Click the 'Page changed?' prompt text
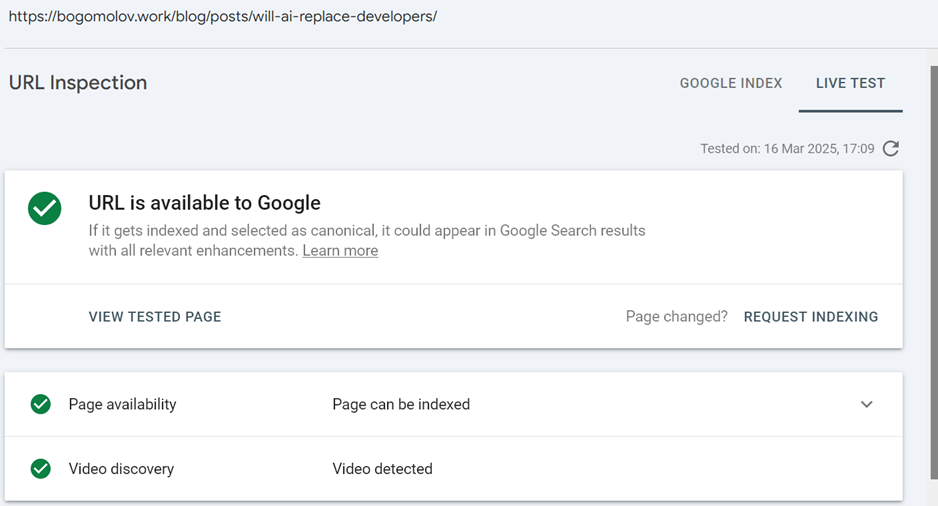Screen dimensions: 938x506 (676, 317)
